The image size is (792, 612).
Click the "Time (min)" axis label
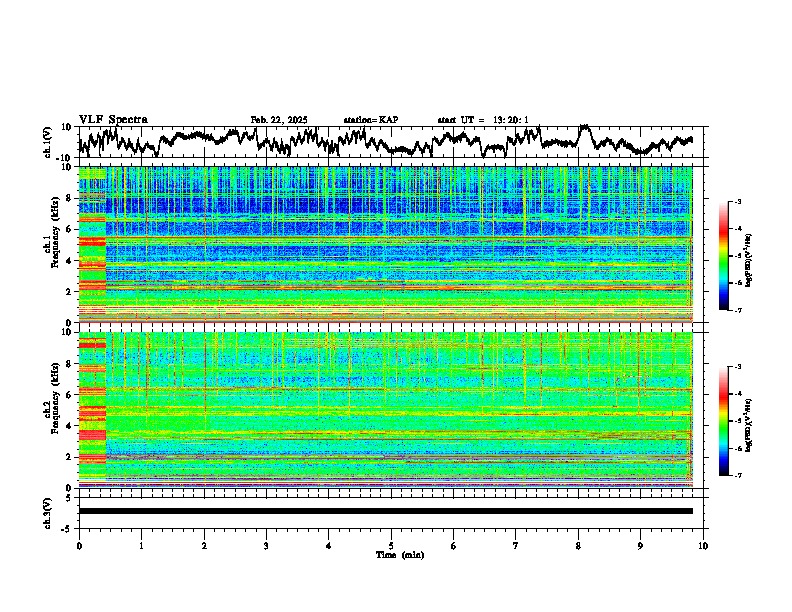(400, 555)
